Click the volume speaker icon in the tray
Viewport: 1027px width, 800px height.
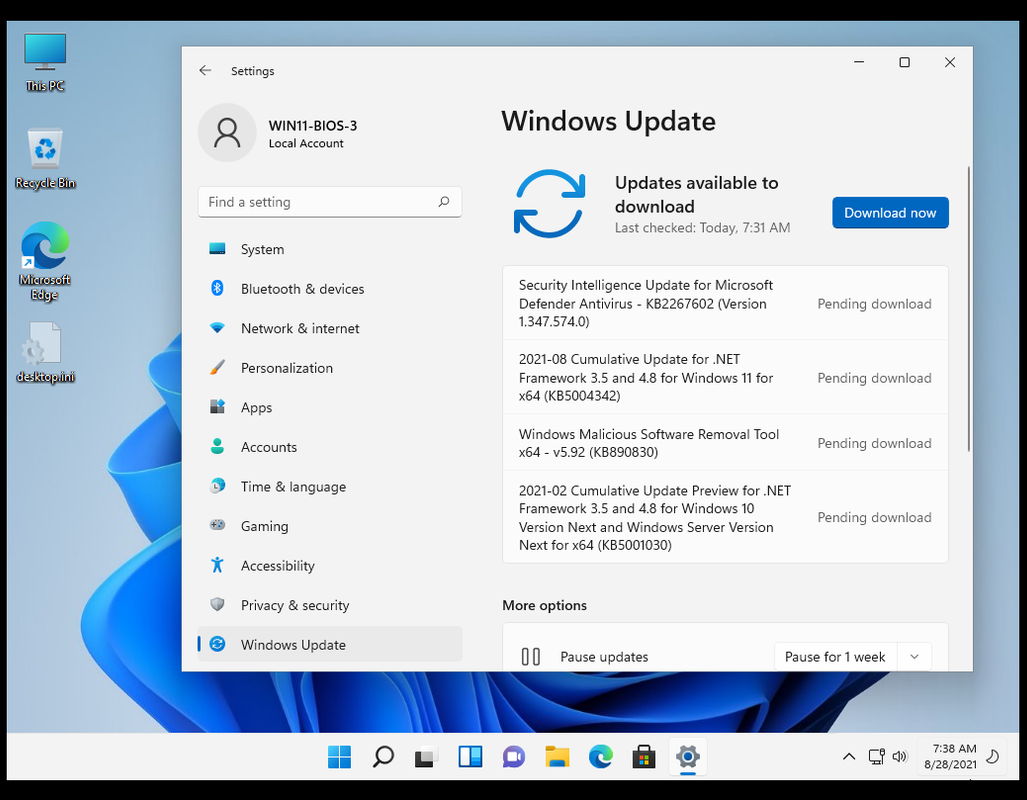pyautogui.click(x=900, y=757)
